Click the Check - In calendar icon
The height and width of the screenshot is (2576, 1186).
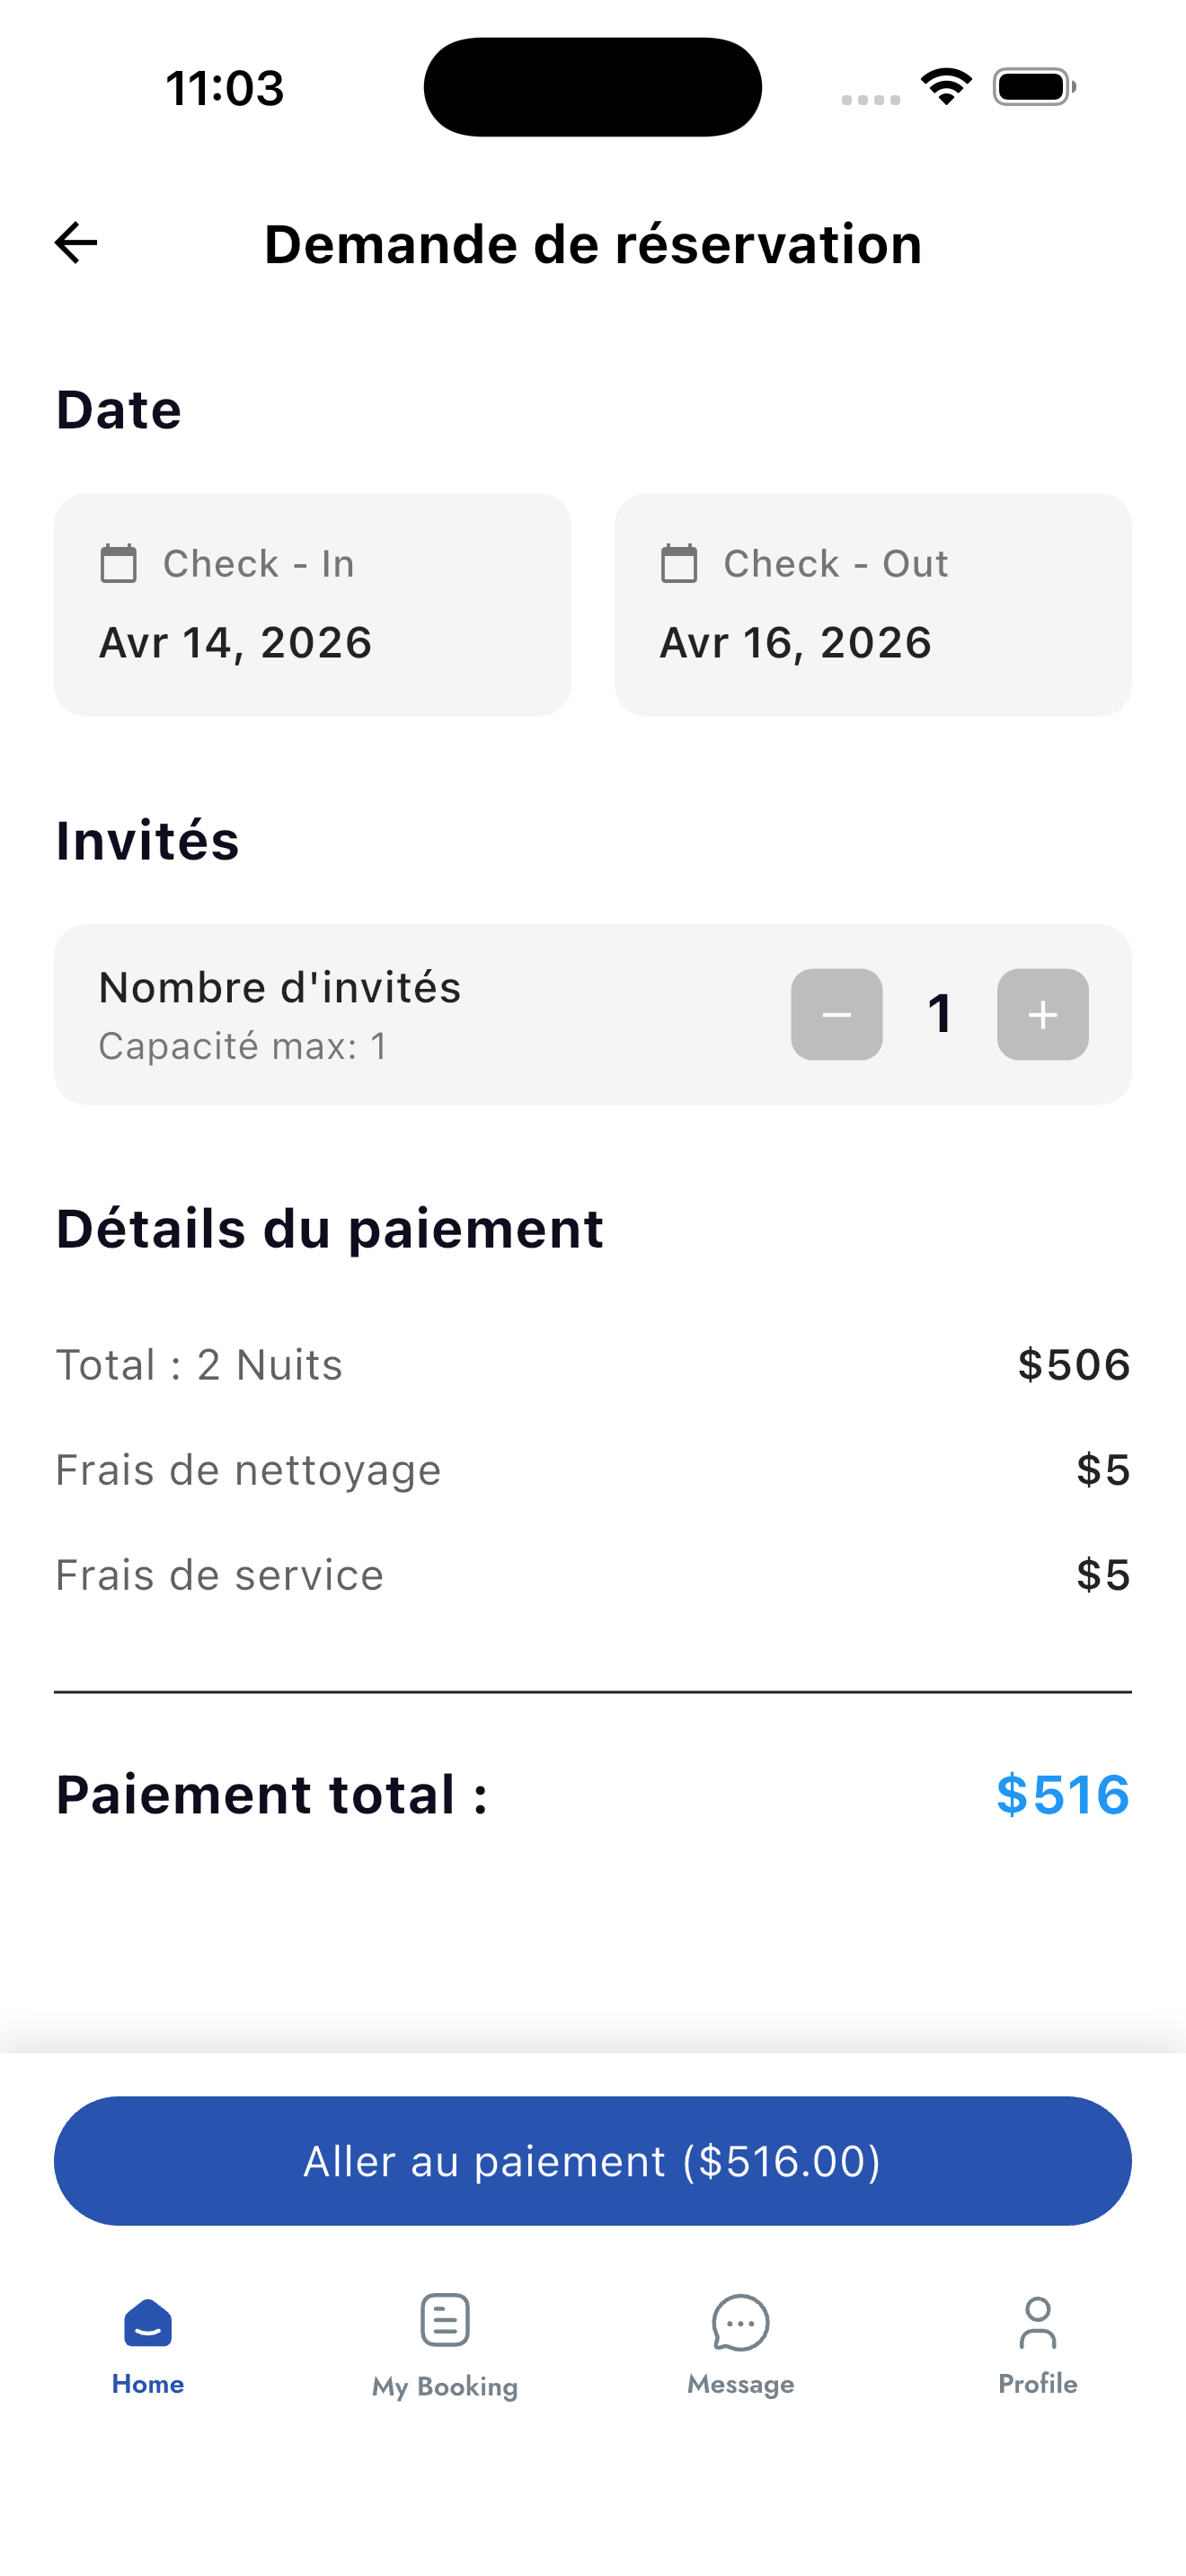tap(119, 564)
